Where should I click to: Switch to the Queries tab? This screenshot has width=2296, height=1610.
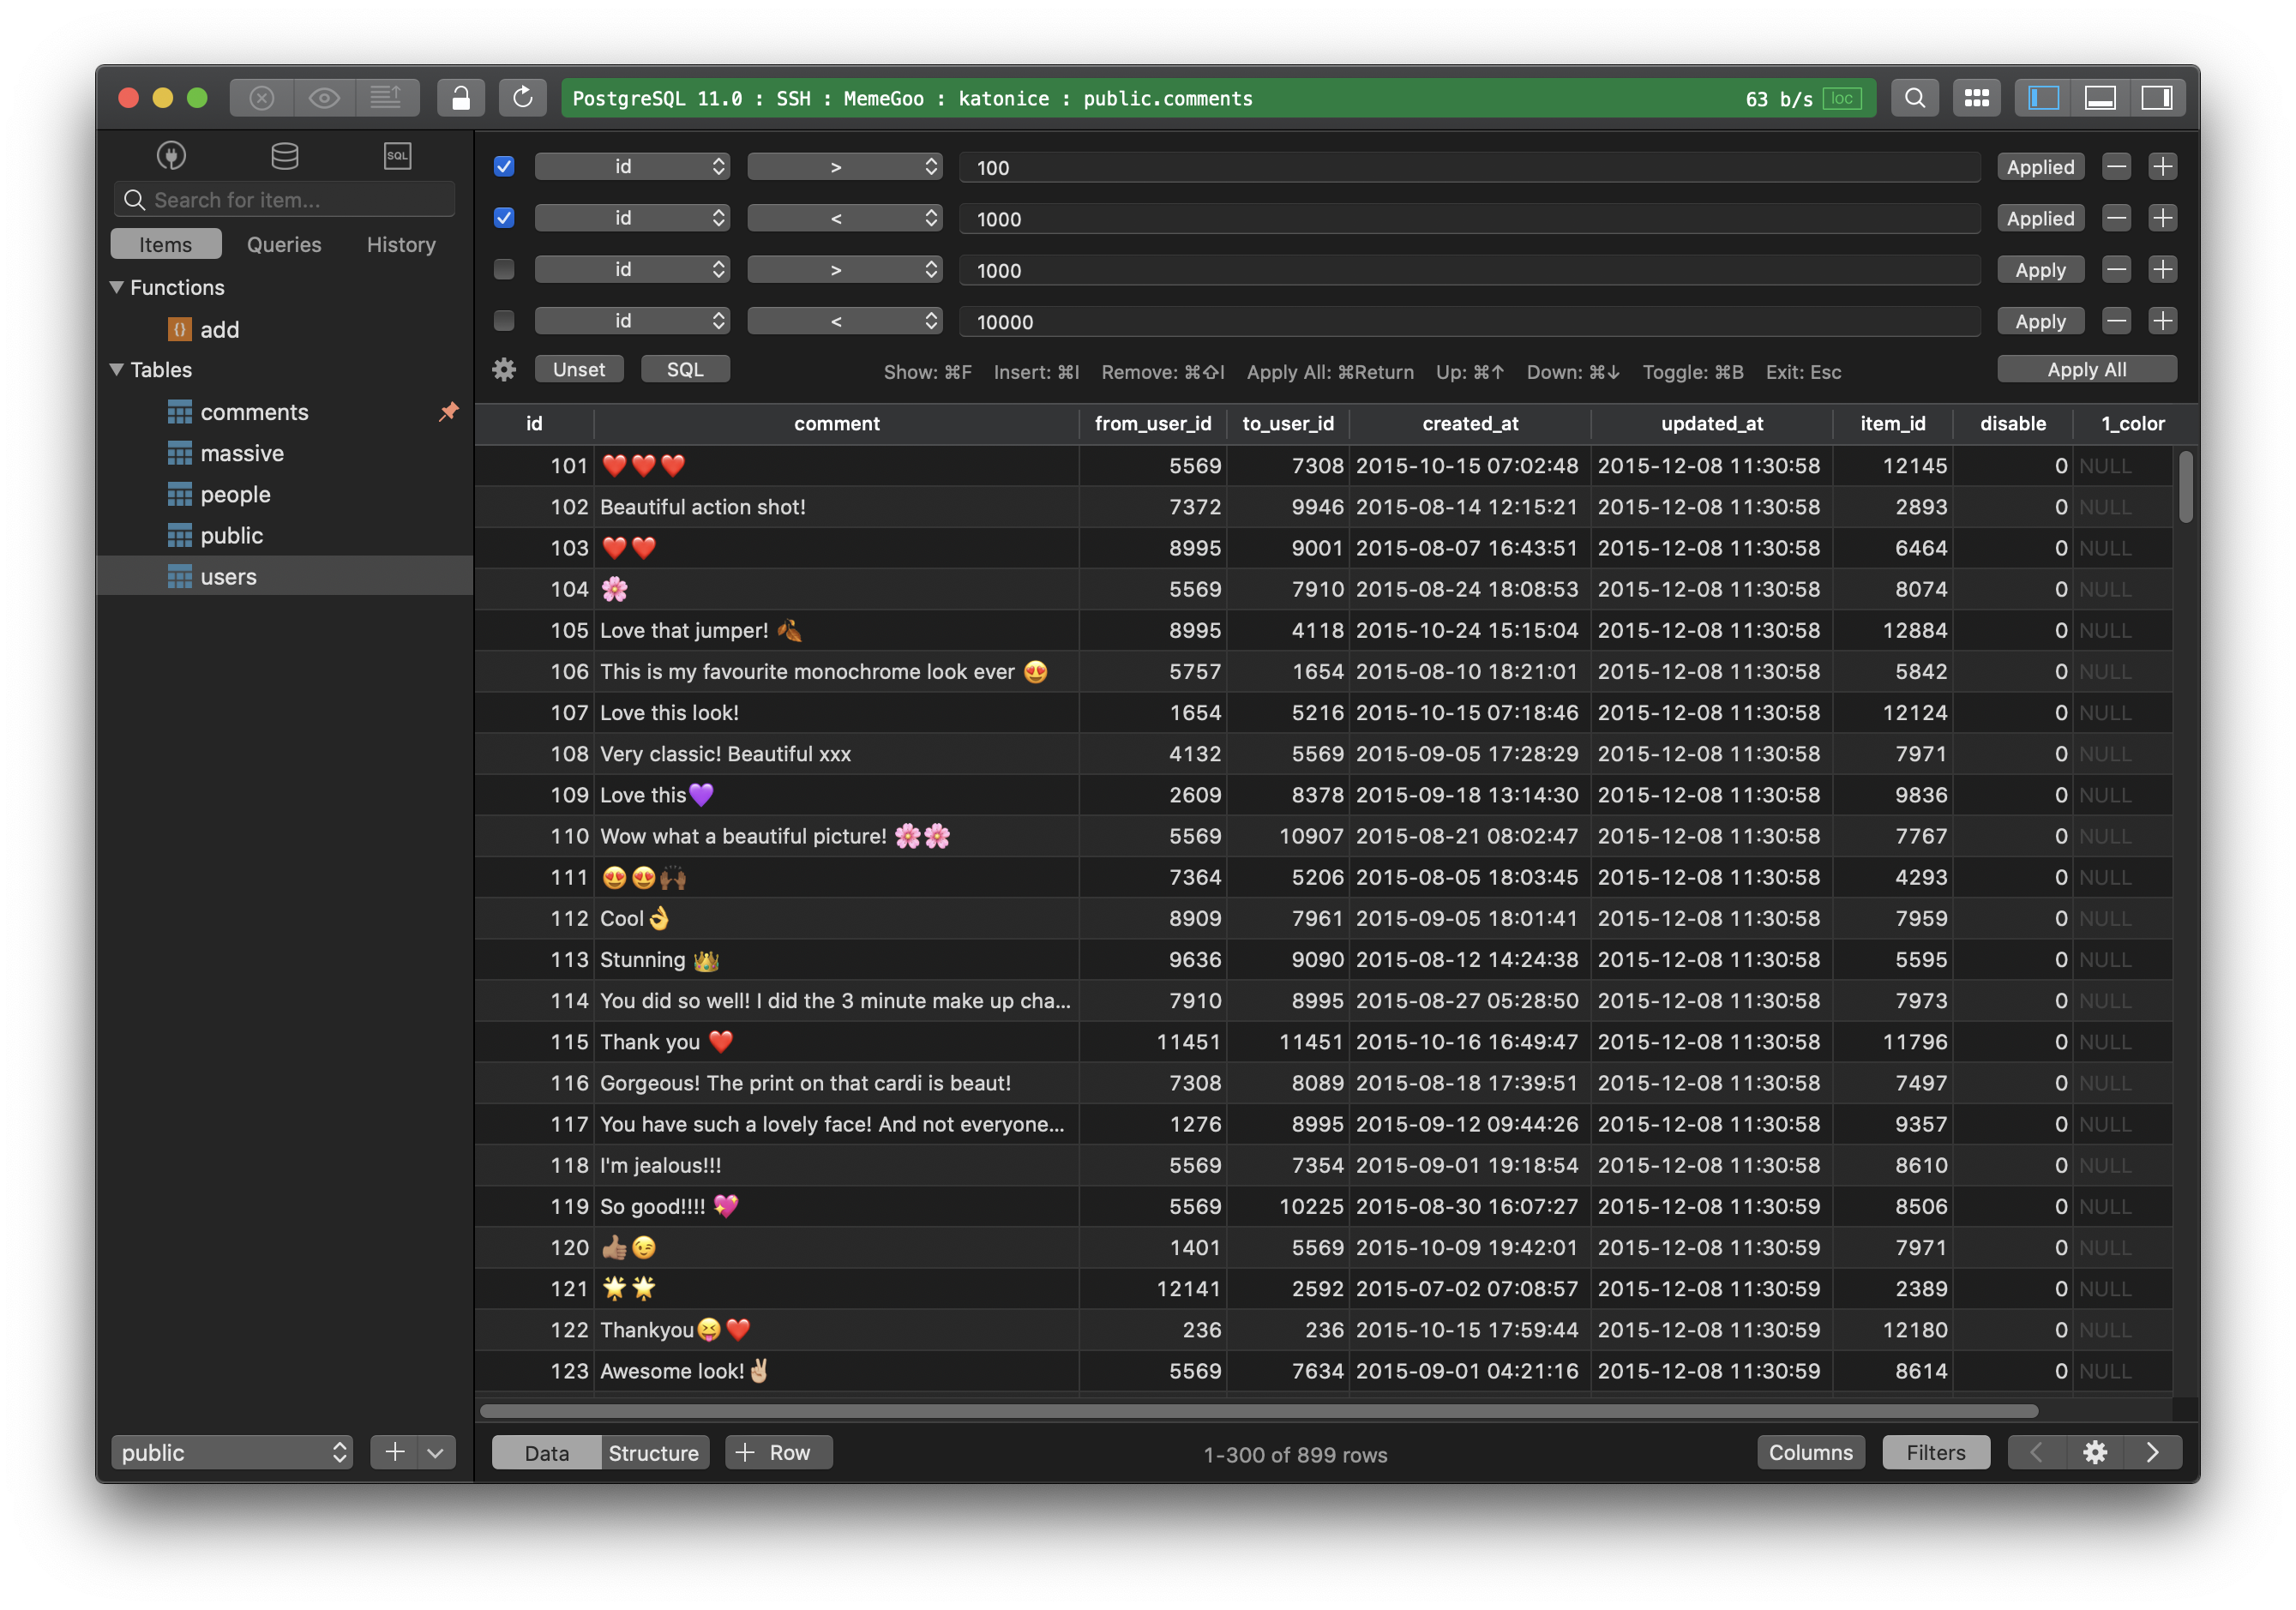tap(284, 244)
